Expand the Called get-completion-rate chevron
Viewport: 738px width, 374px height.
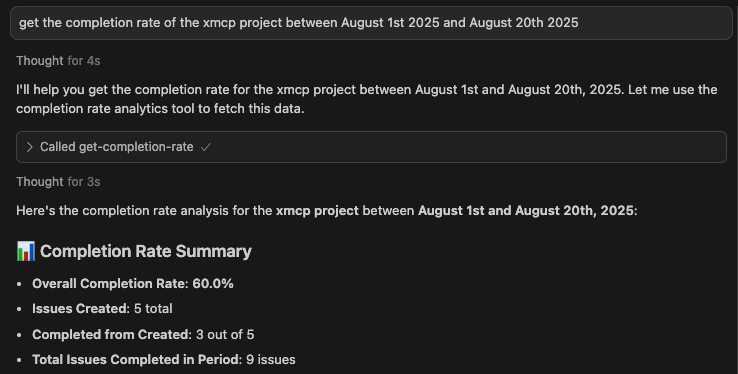pyautogui.click(x=30, y=147)
